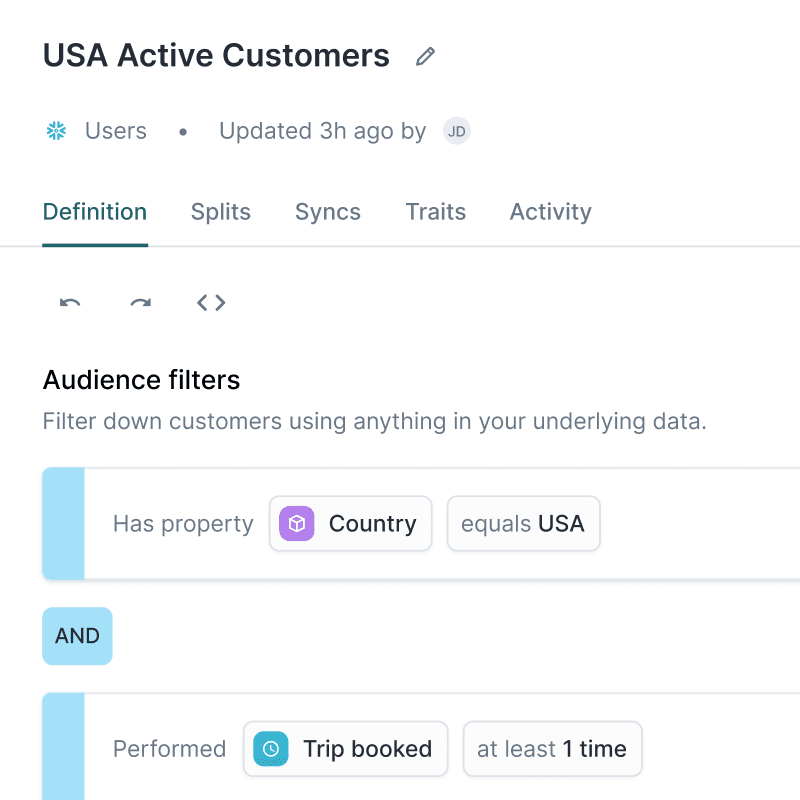Click the JD avatar icon

click(456, 131)
